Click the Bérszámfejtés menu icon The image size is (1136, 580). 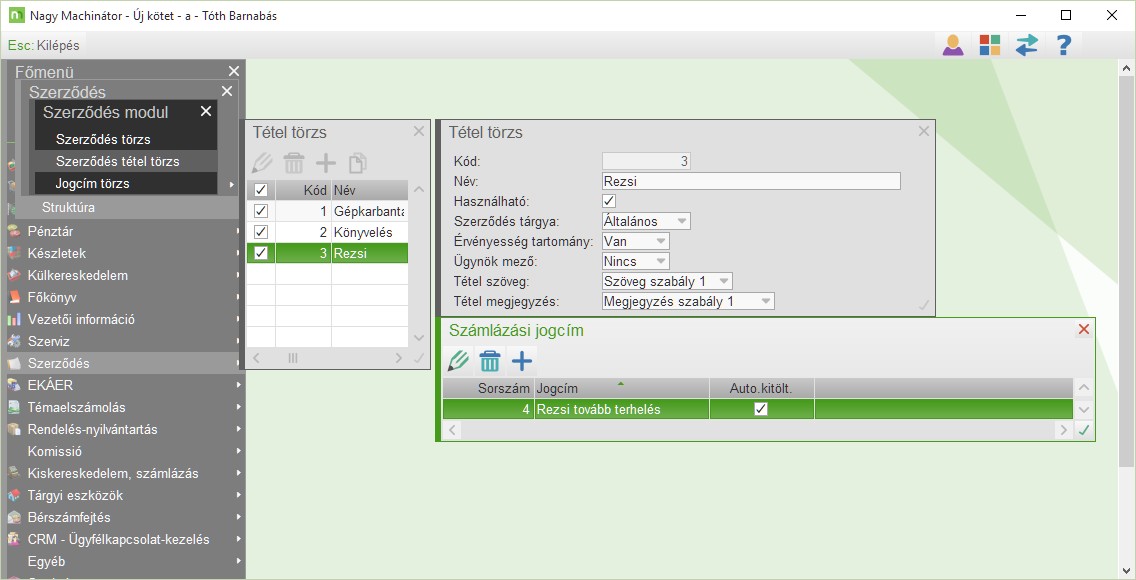(13, 518)
